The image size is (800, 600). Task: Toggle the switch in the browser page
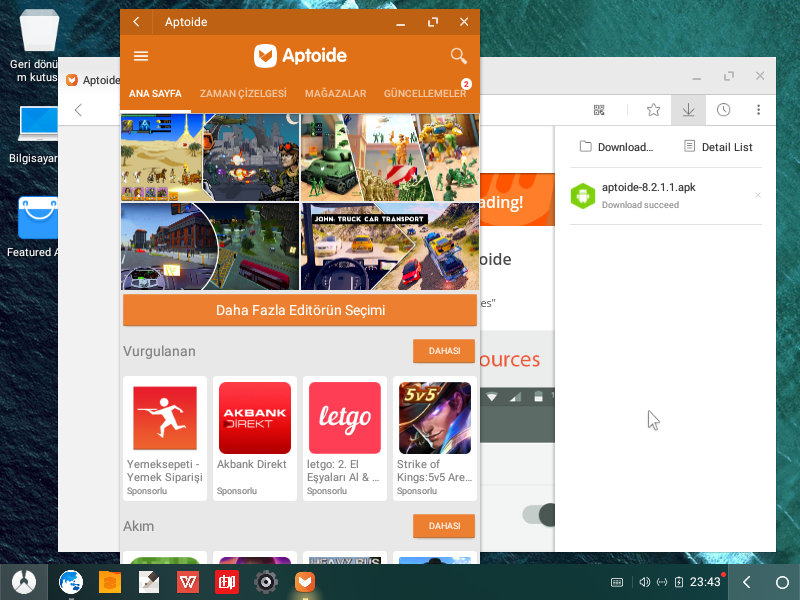point(539,515)
